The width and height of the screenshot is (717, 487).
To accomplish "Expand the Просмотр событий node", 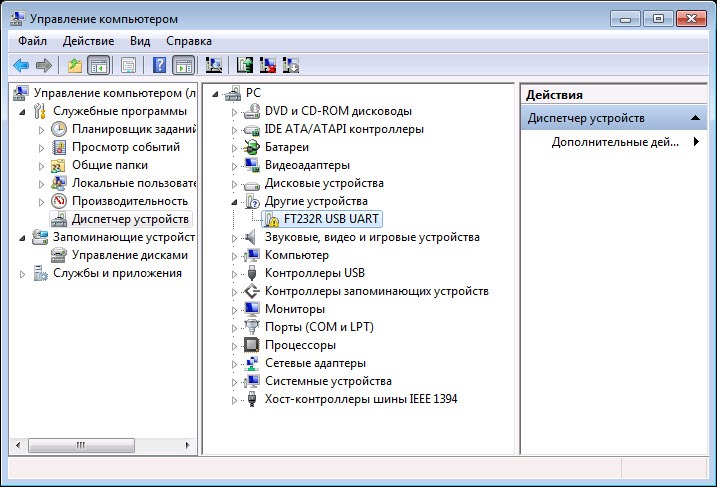I will (41, 148).
